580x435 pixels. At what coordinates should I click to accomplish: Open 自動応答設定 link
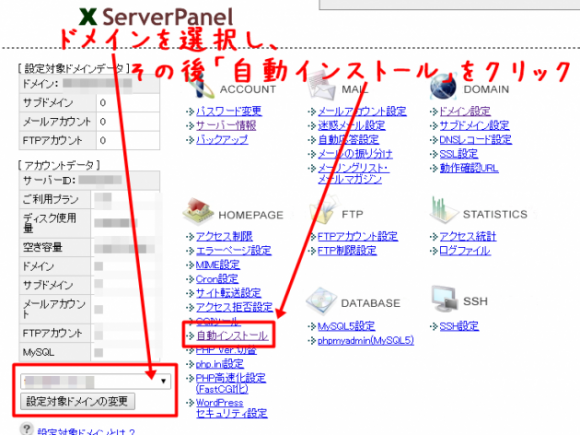[x=348, y=139]
